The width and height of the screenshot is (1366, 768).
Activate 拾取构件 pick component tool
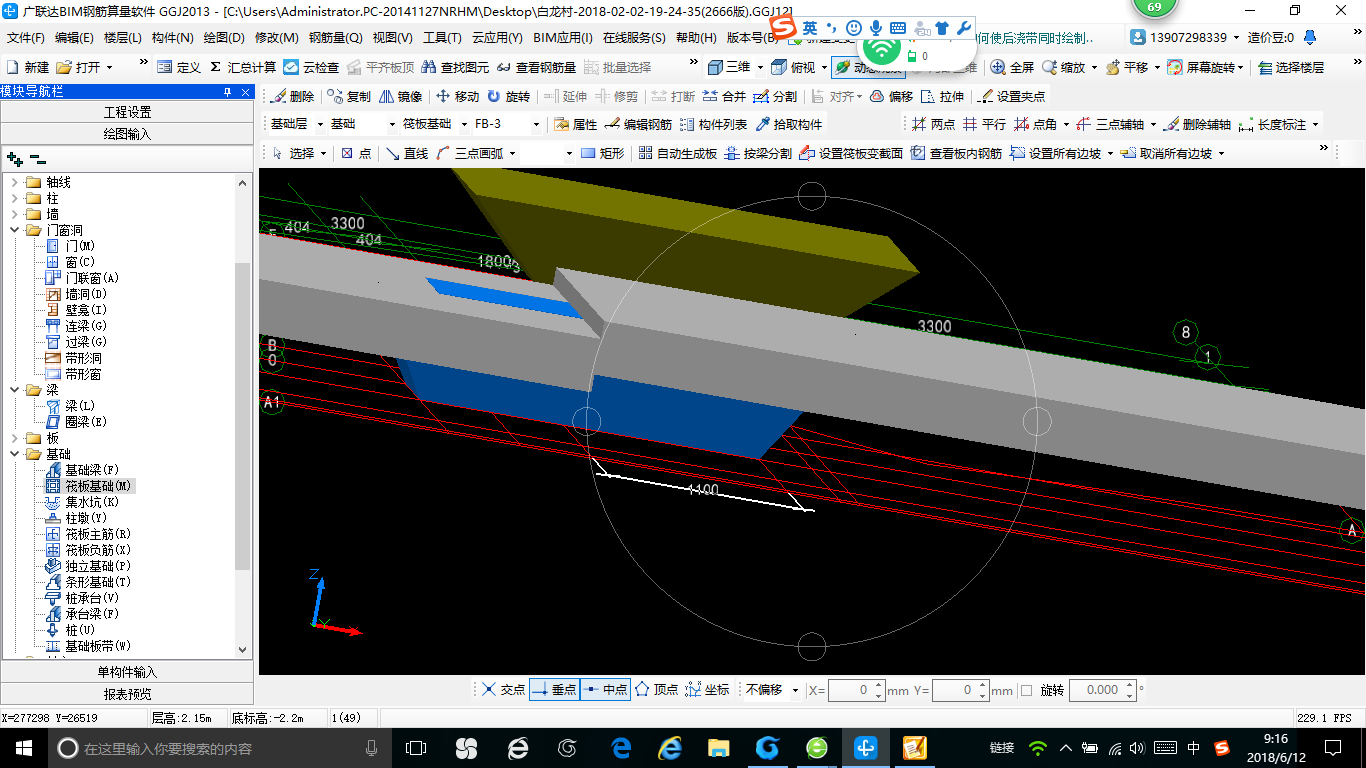click(788, 125)
